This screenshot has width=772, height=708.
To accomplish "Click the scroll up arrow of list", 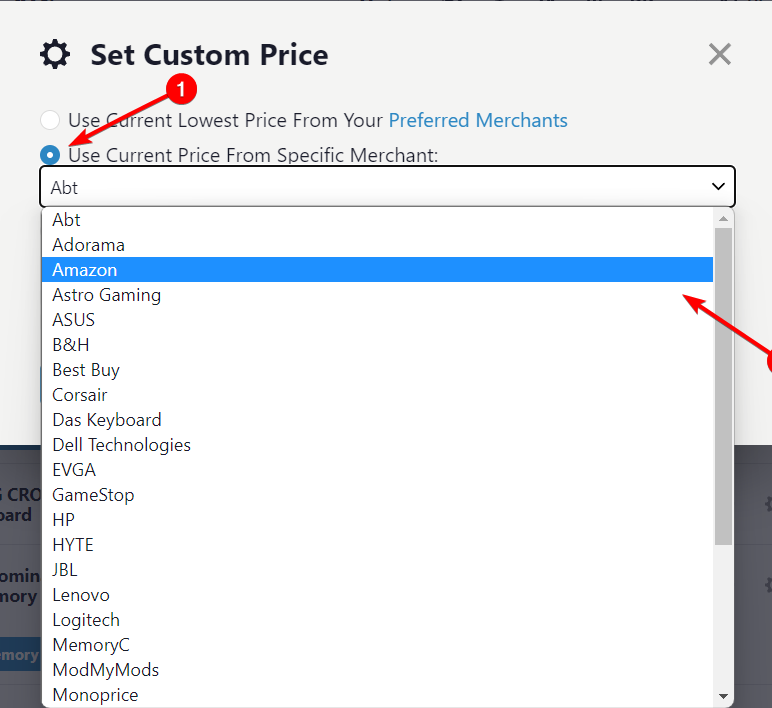I will 724,217.
